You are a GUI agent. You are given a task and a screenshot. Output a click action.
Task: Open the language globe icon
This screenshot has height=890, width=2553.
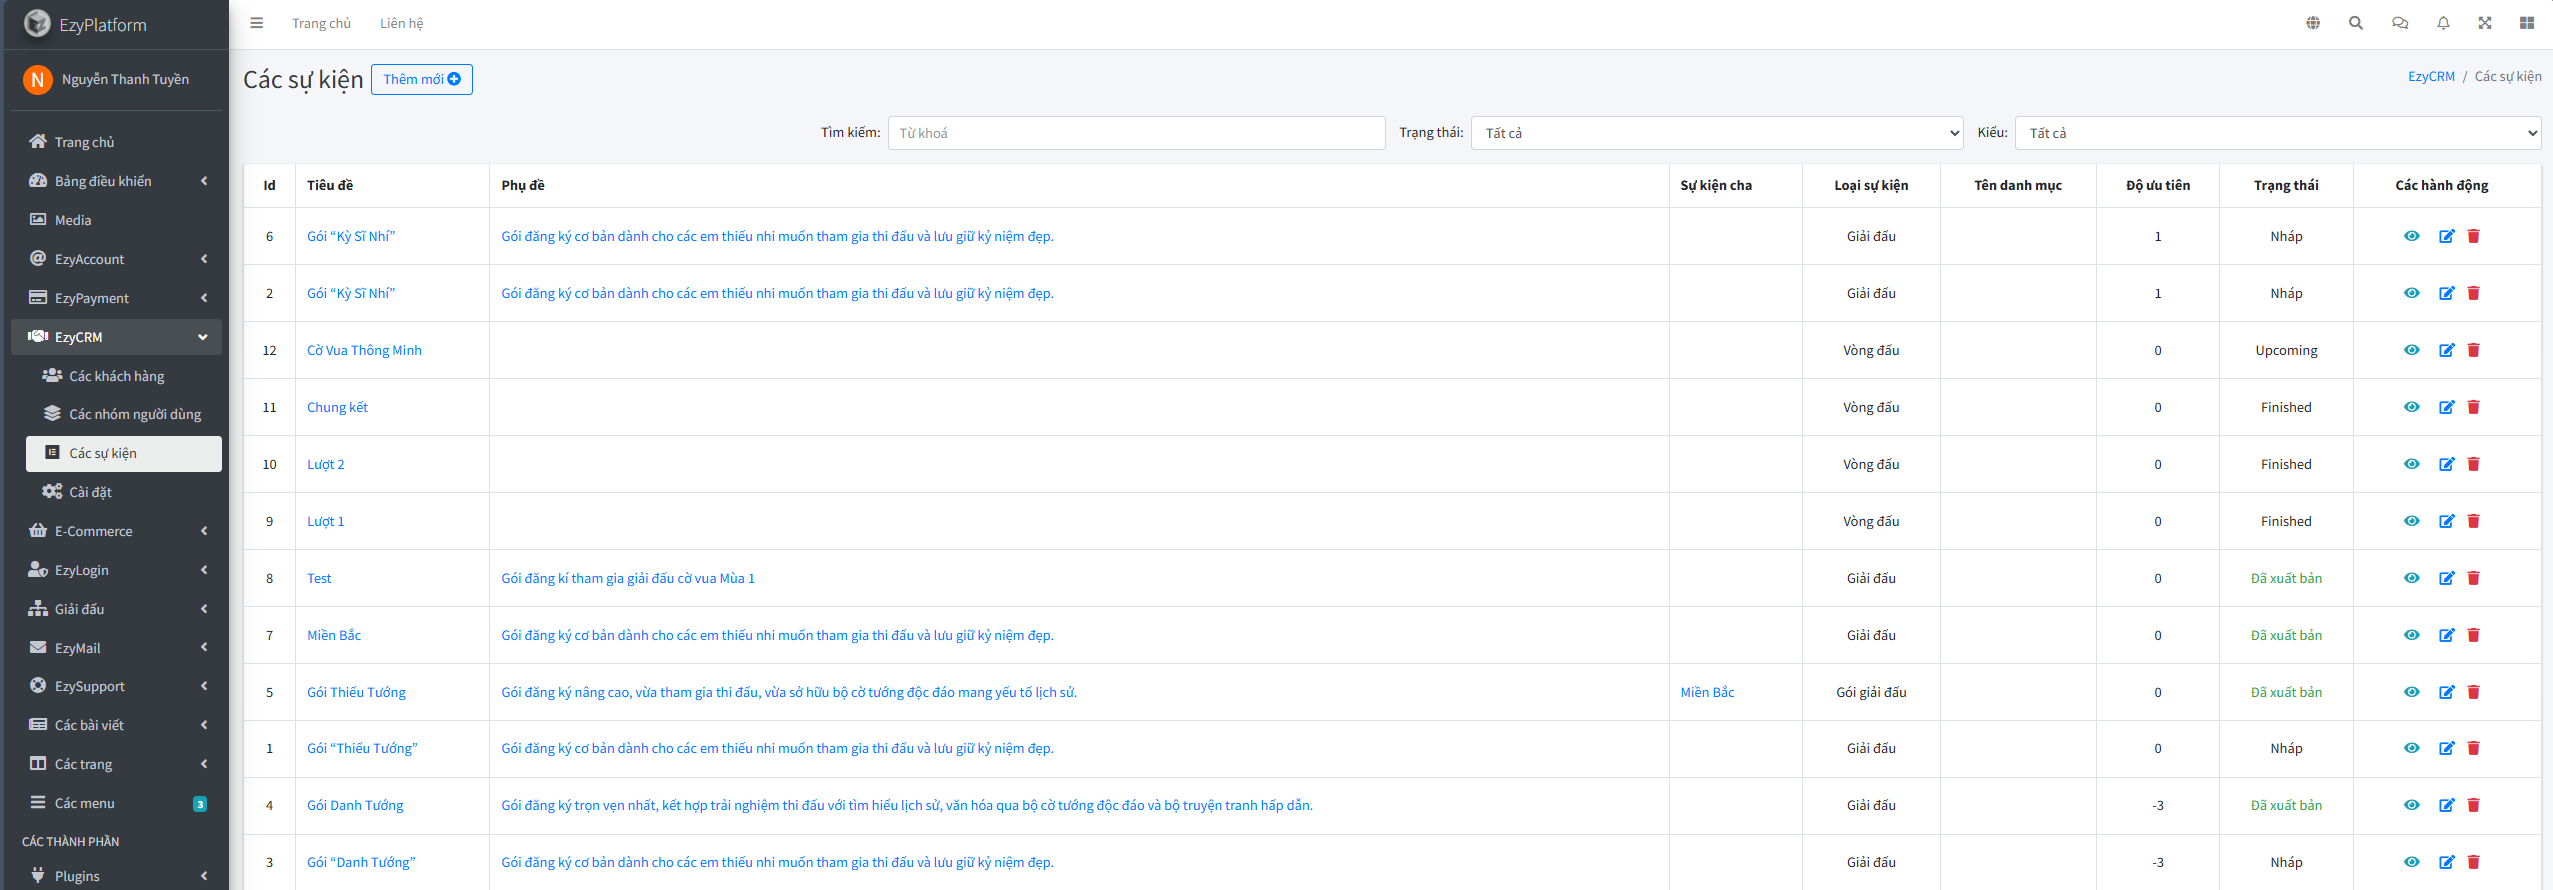coord(2313,23)
